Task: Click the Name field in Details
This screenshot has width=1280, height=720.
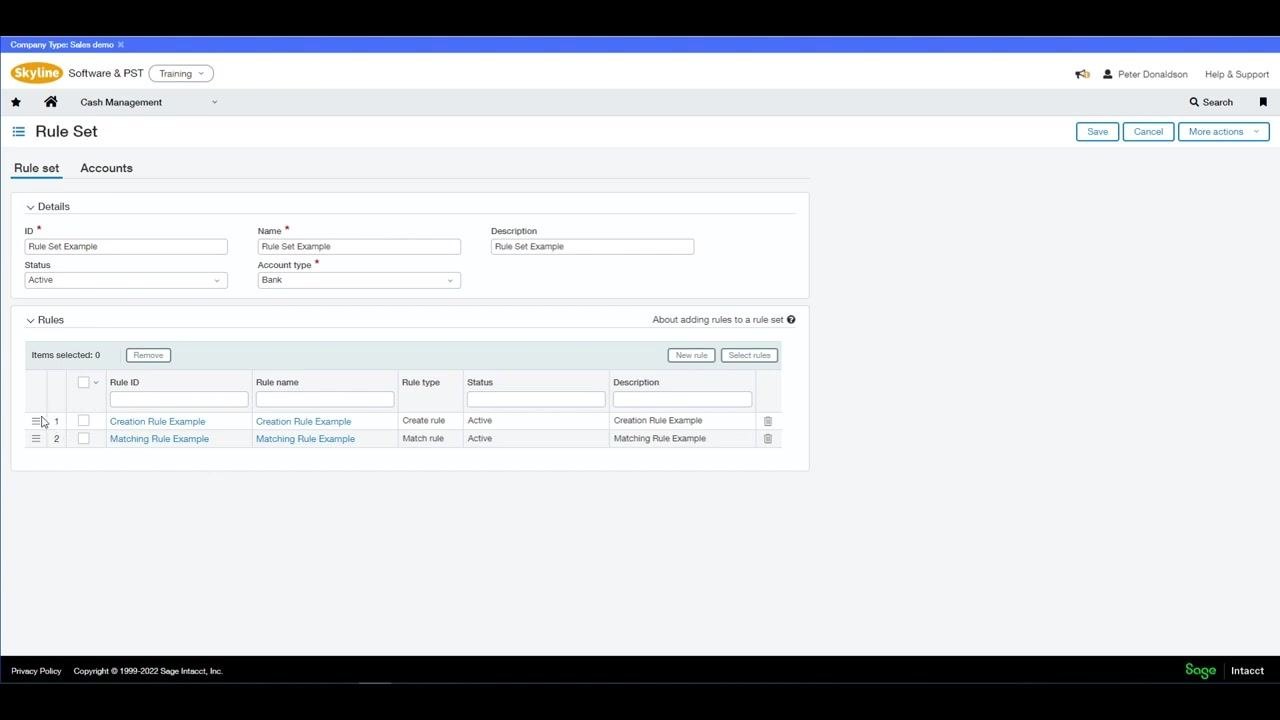Action: tap(359, 247)
